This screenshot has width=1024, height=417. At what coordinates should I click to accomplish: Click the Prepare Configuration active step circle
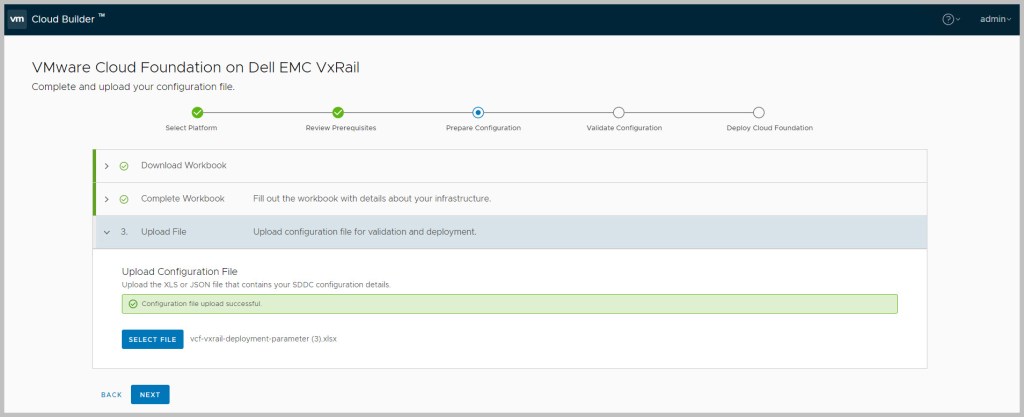pos(478,113)
